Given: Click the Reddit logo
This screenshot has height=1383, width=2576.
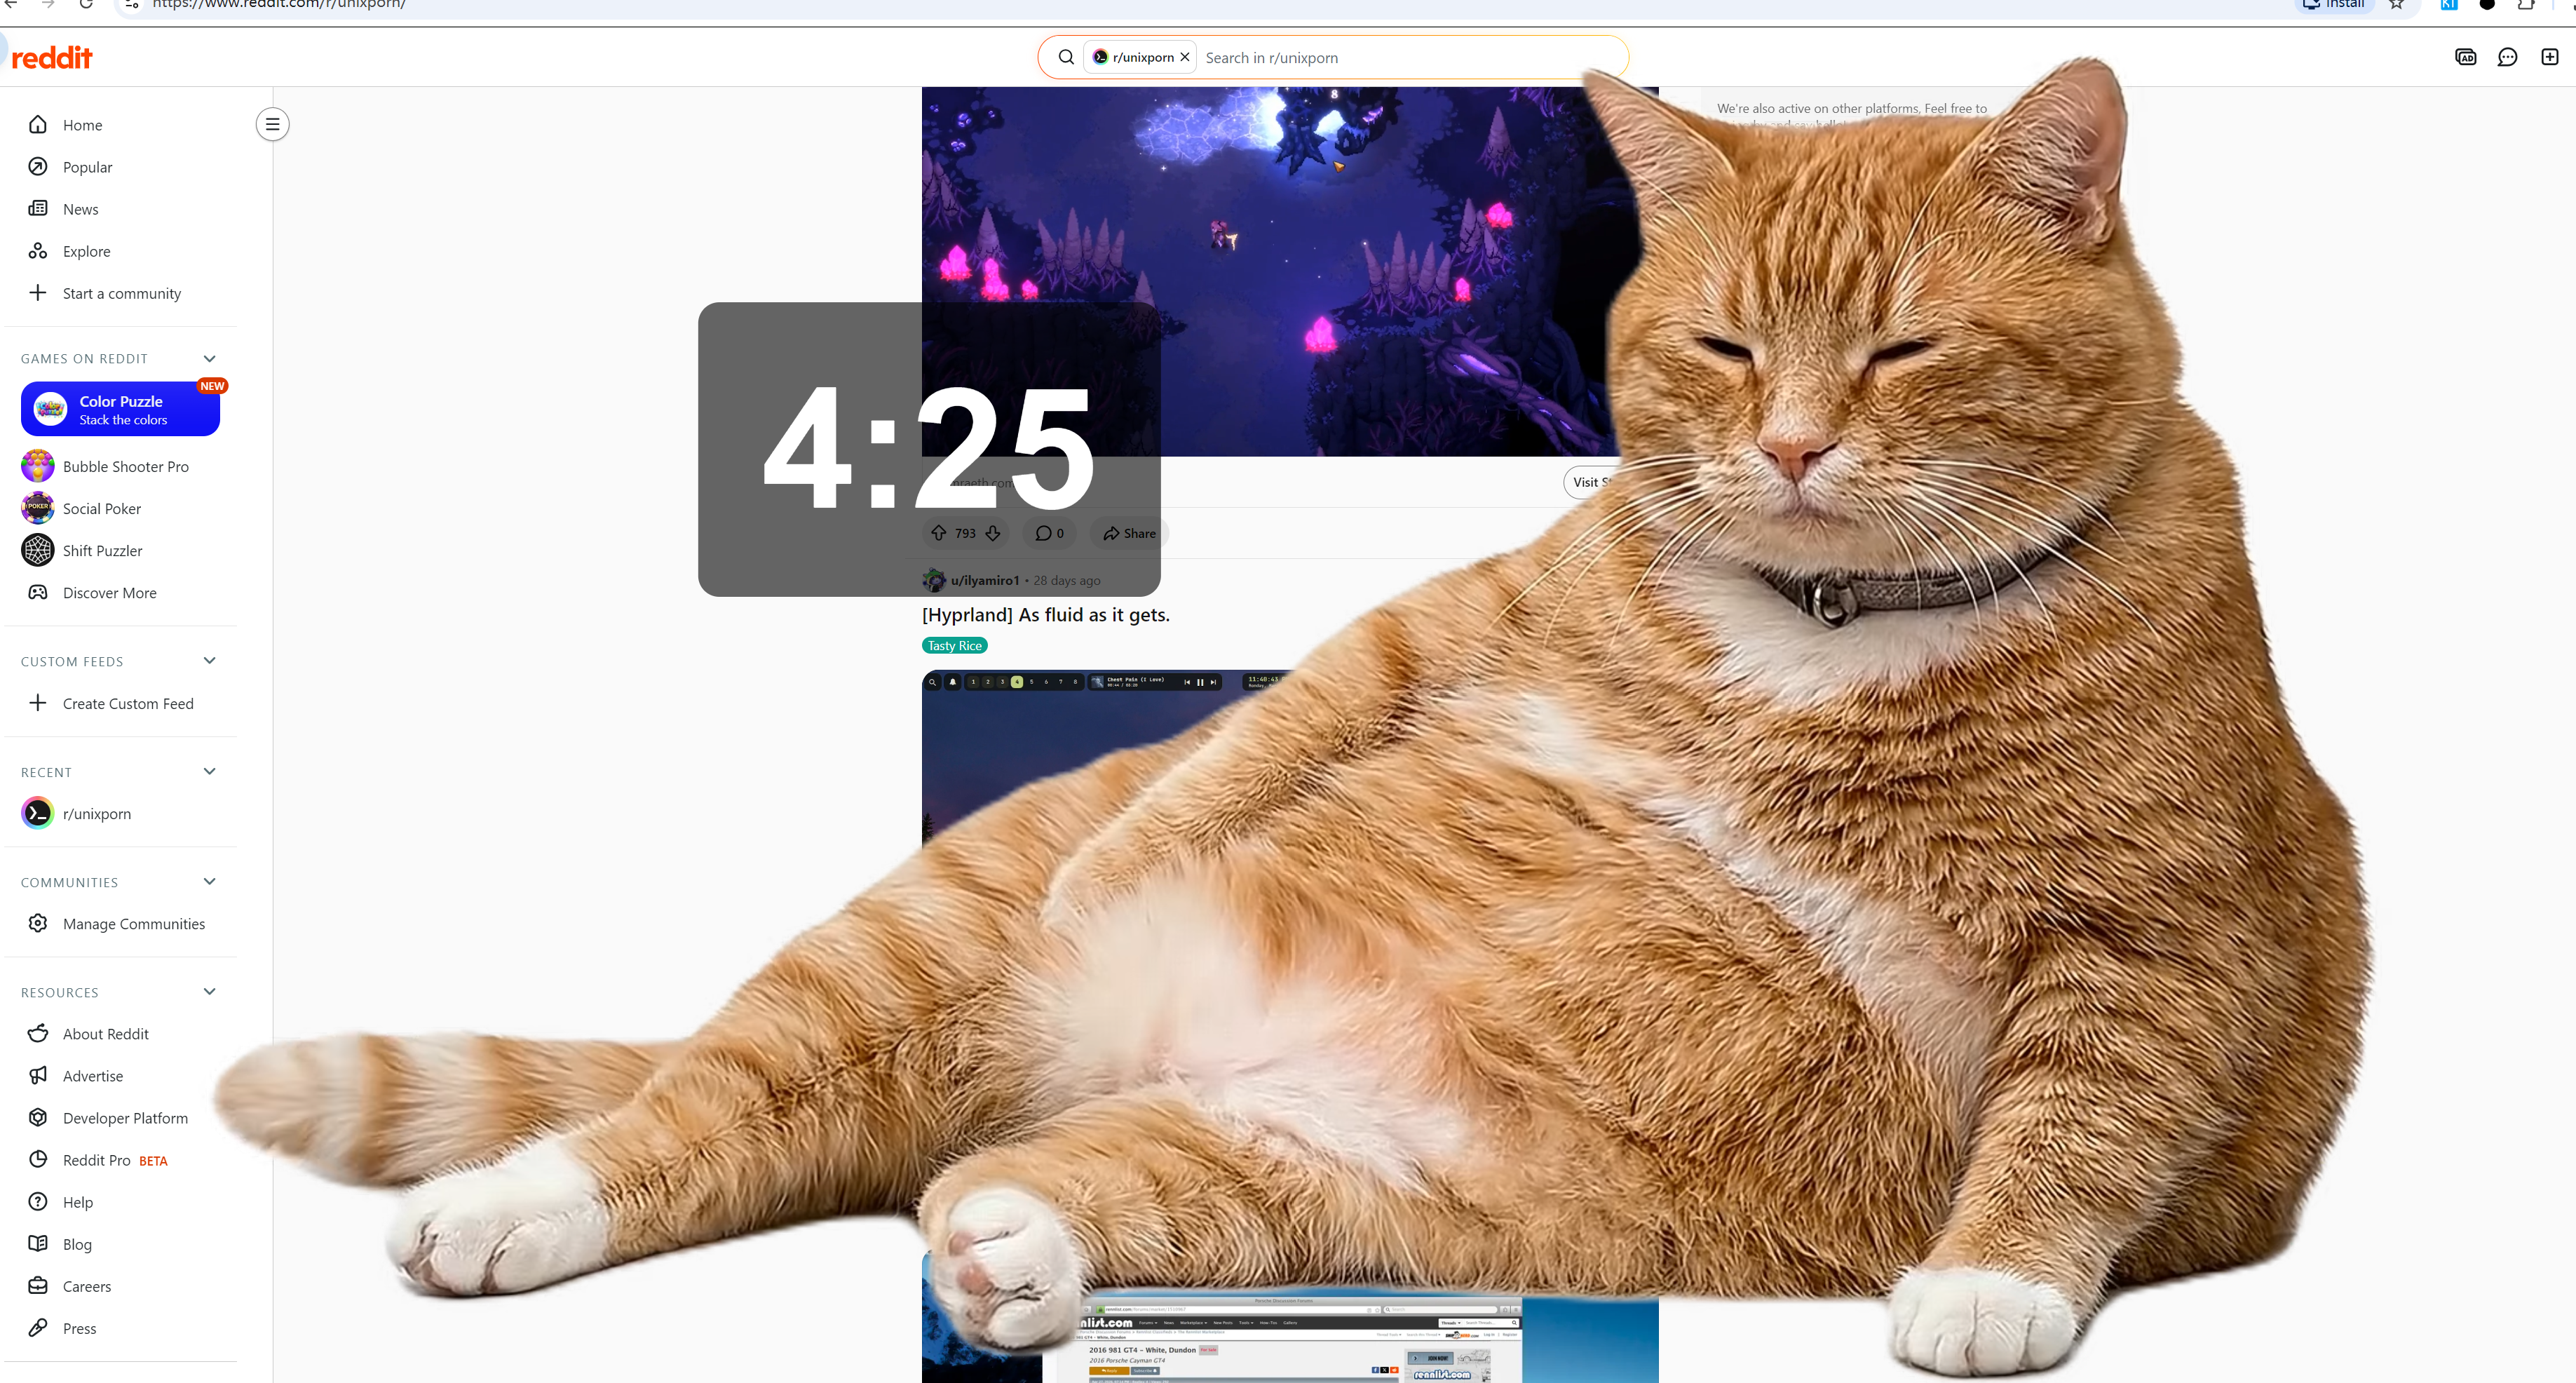Looking at the screenshot, I should tap(52, 57).
